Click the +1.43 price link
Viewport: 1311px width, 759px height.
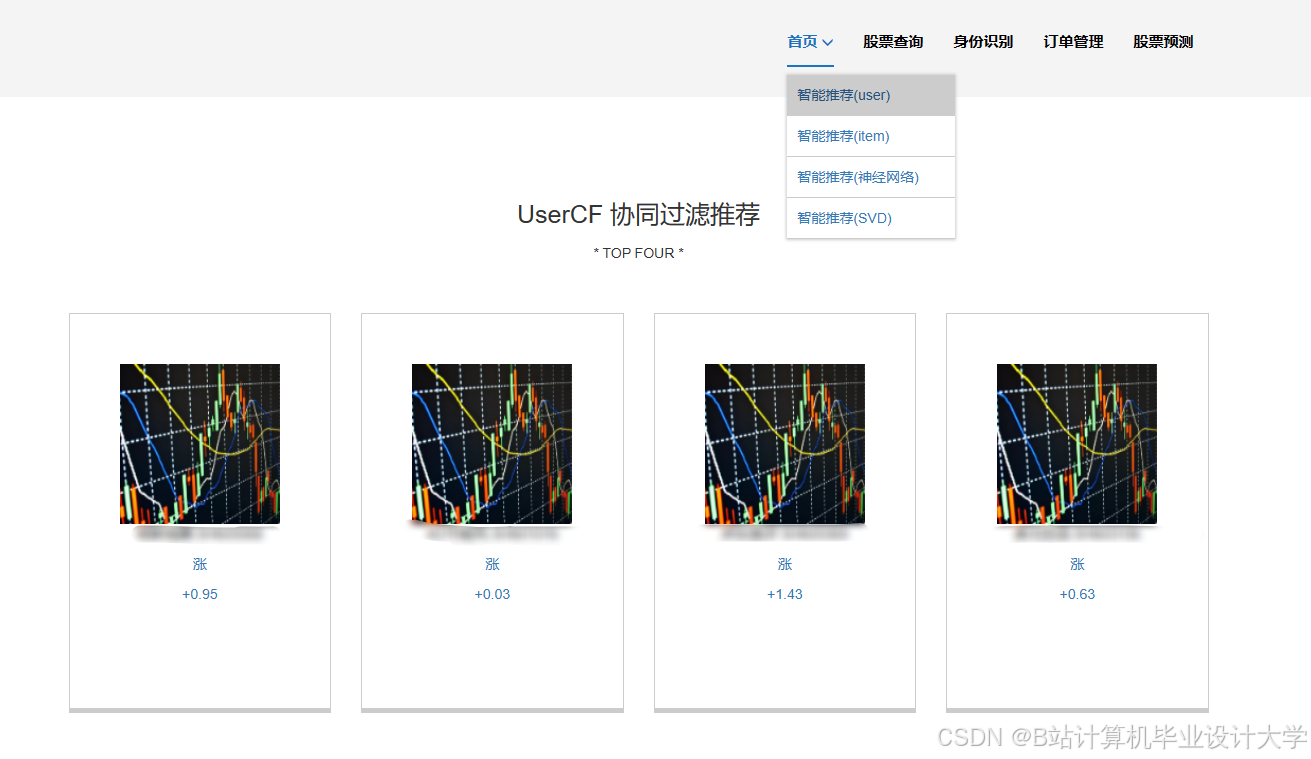coord(784,593)
